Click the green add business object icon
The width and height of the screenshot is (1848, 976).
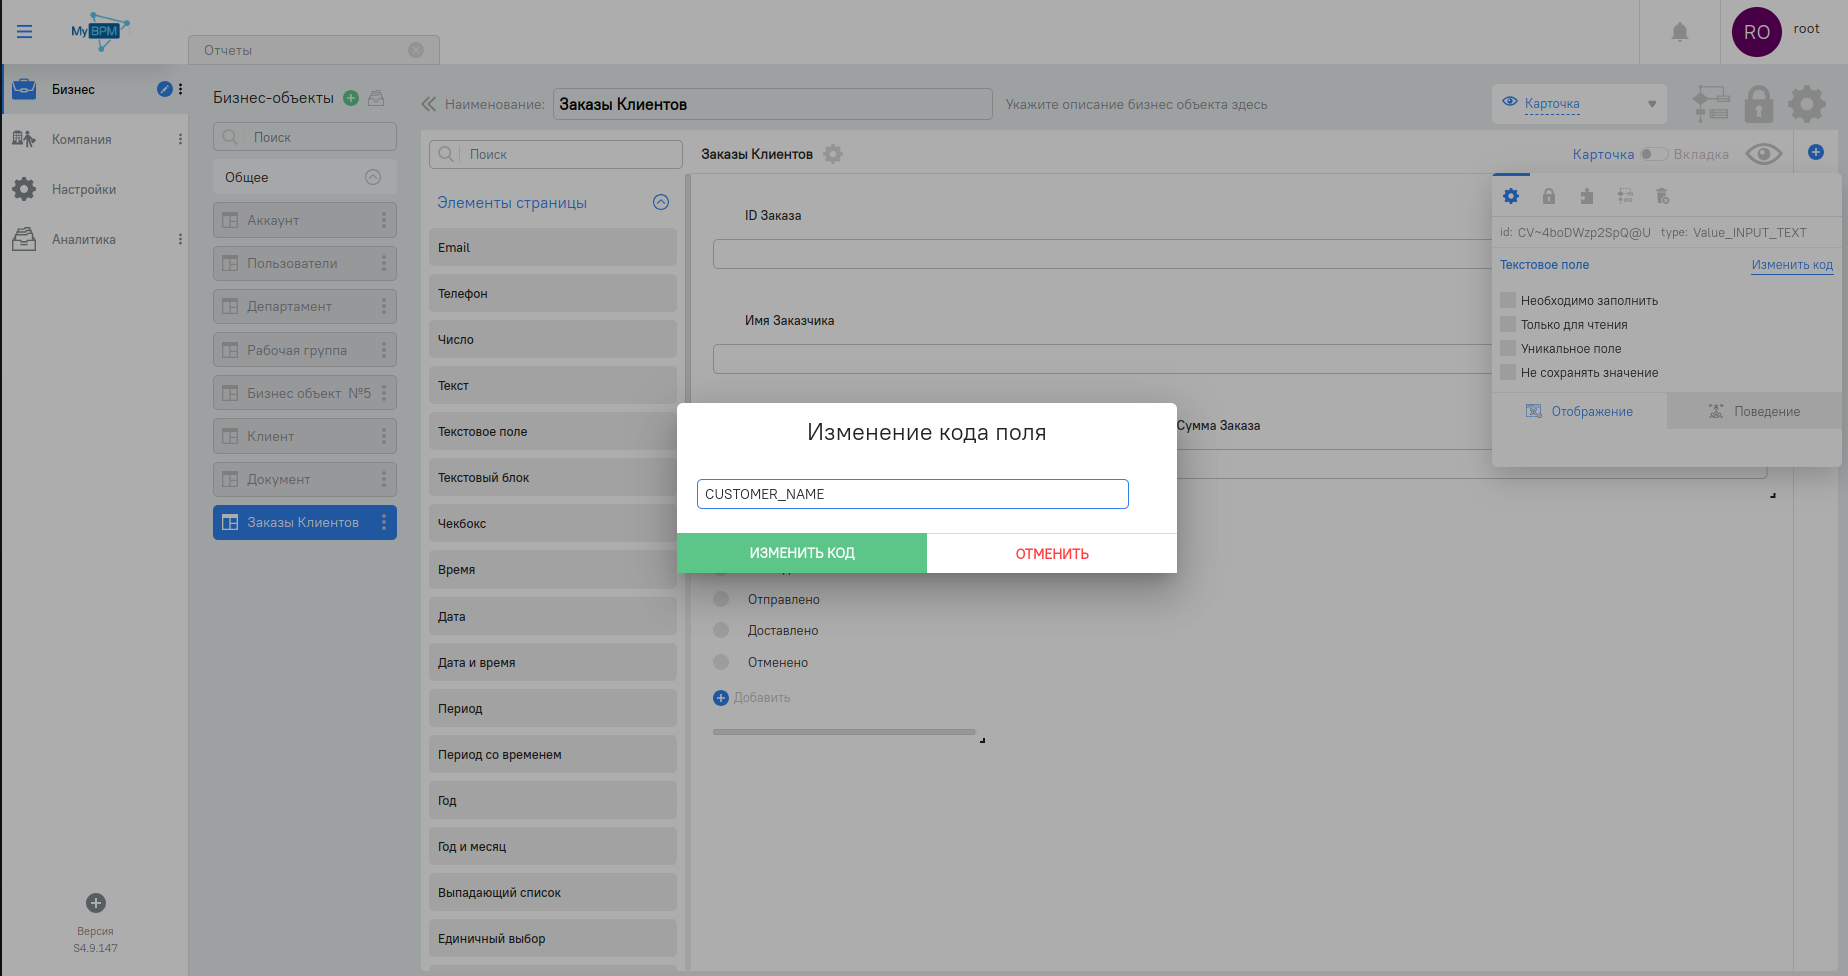coord(351,98)
